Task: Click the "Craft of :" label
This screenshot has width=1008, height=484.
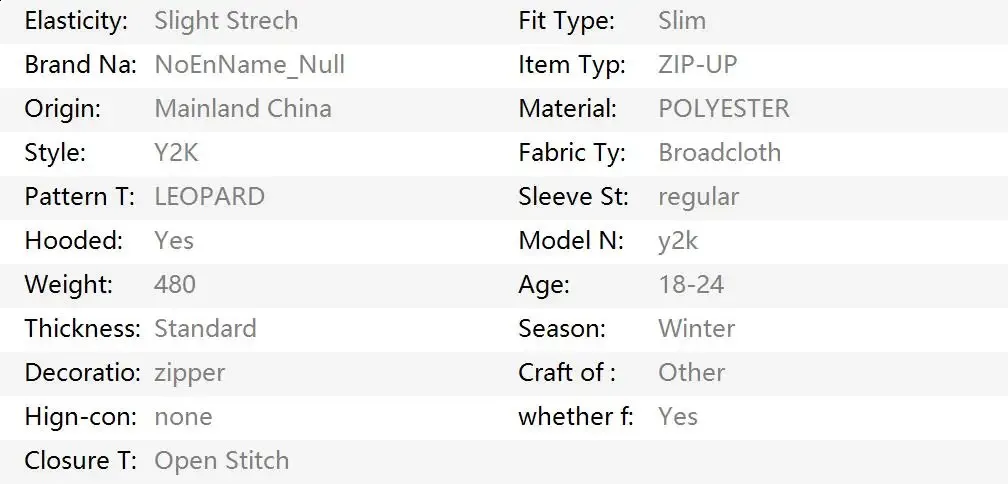Action: 566,373
